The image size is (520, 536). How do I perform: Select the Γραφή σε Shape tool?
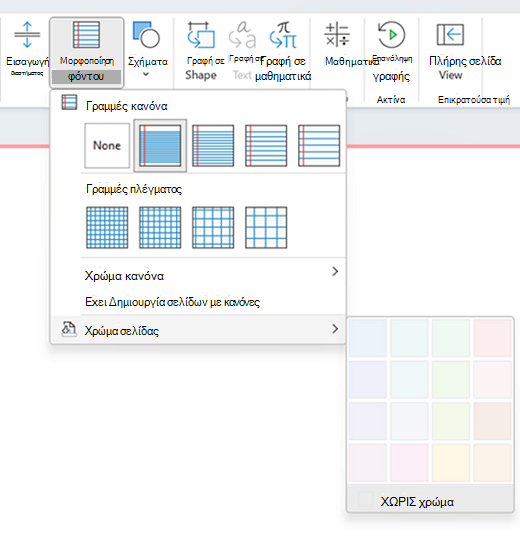tap(201, 51)
